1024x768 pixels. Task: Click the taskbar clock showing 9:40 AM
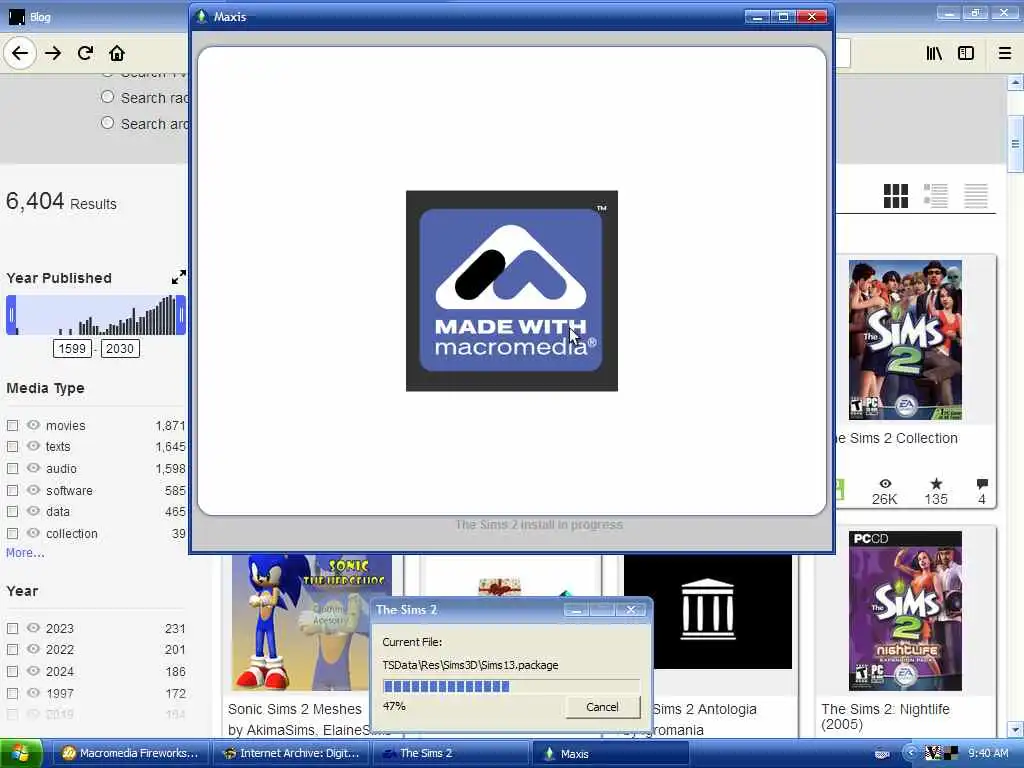click(x=988, y=753)
